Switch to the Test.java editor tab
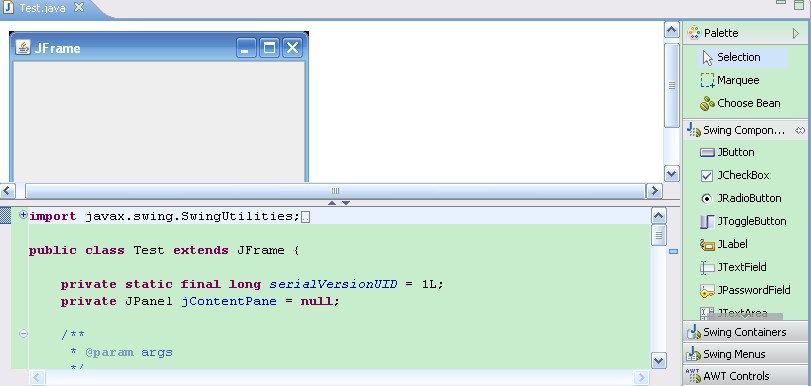This screenshot has width=811, height=386. [42, 8]
